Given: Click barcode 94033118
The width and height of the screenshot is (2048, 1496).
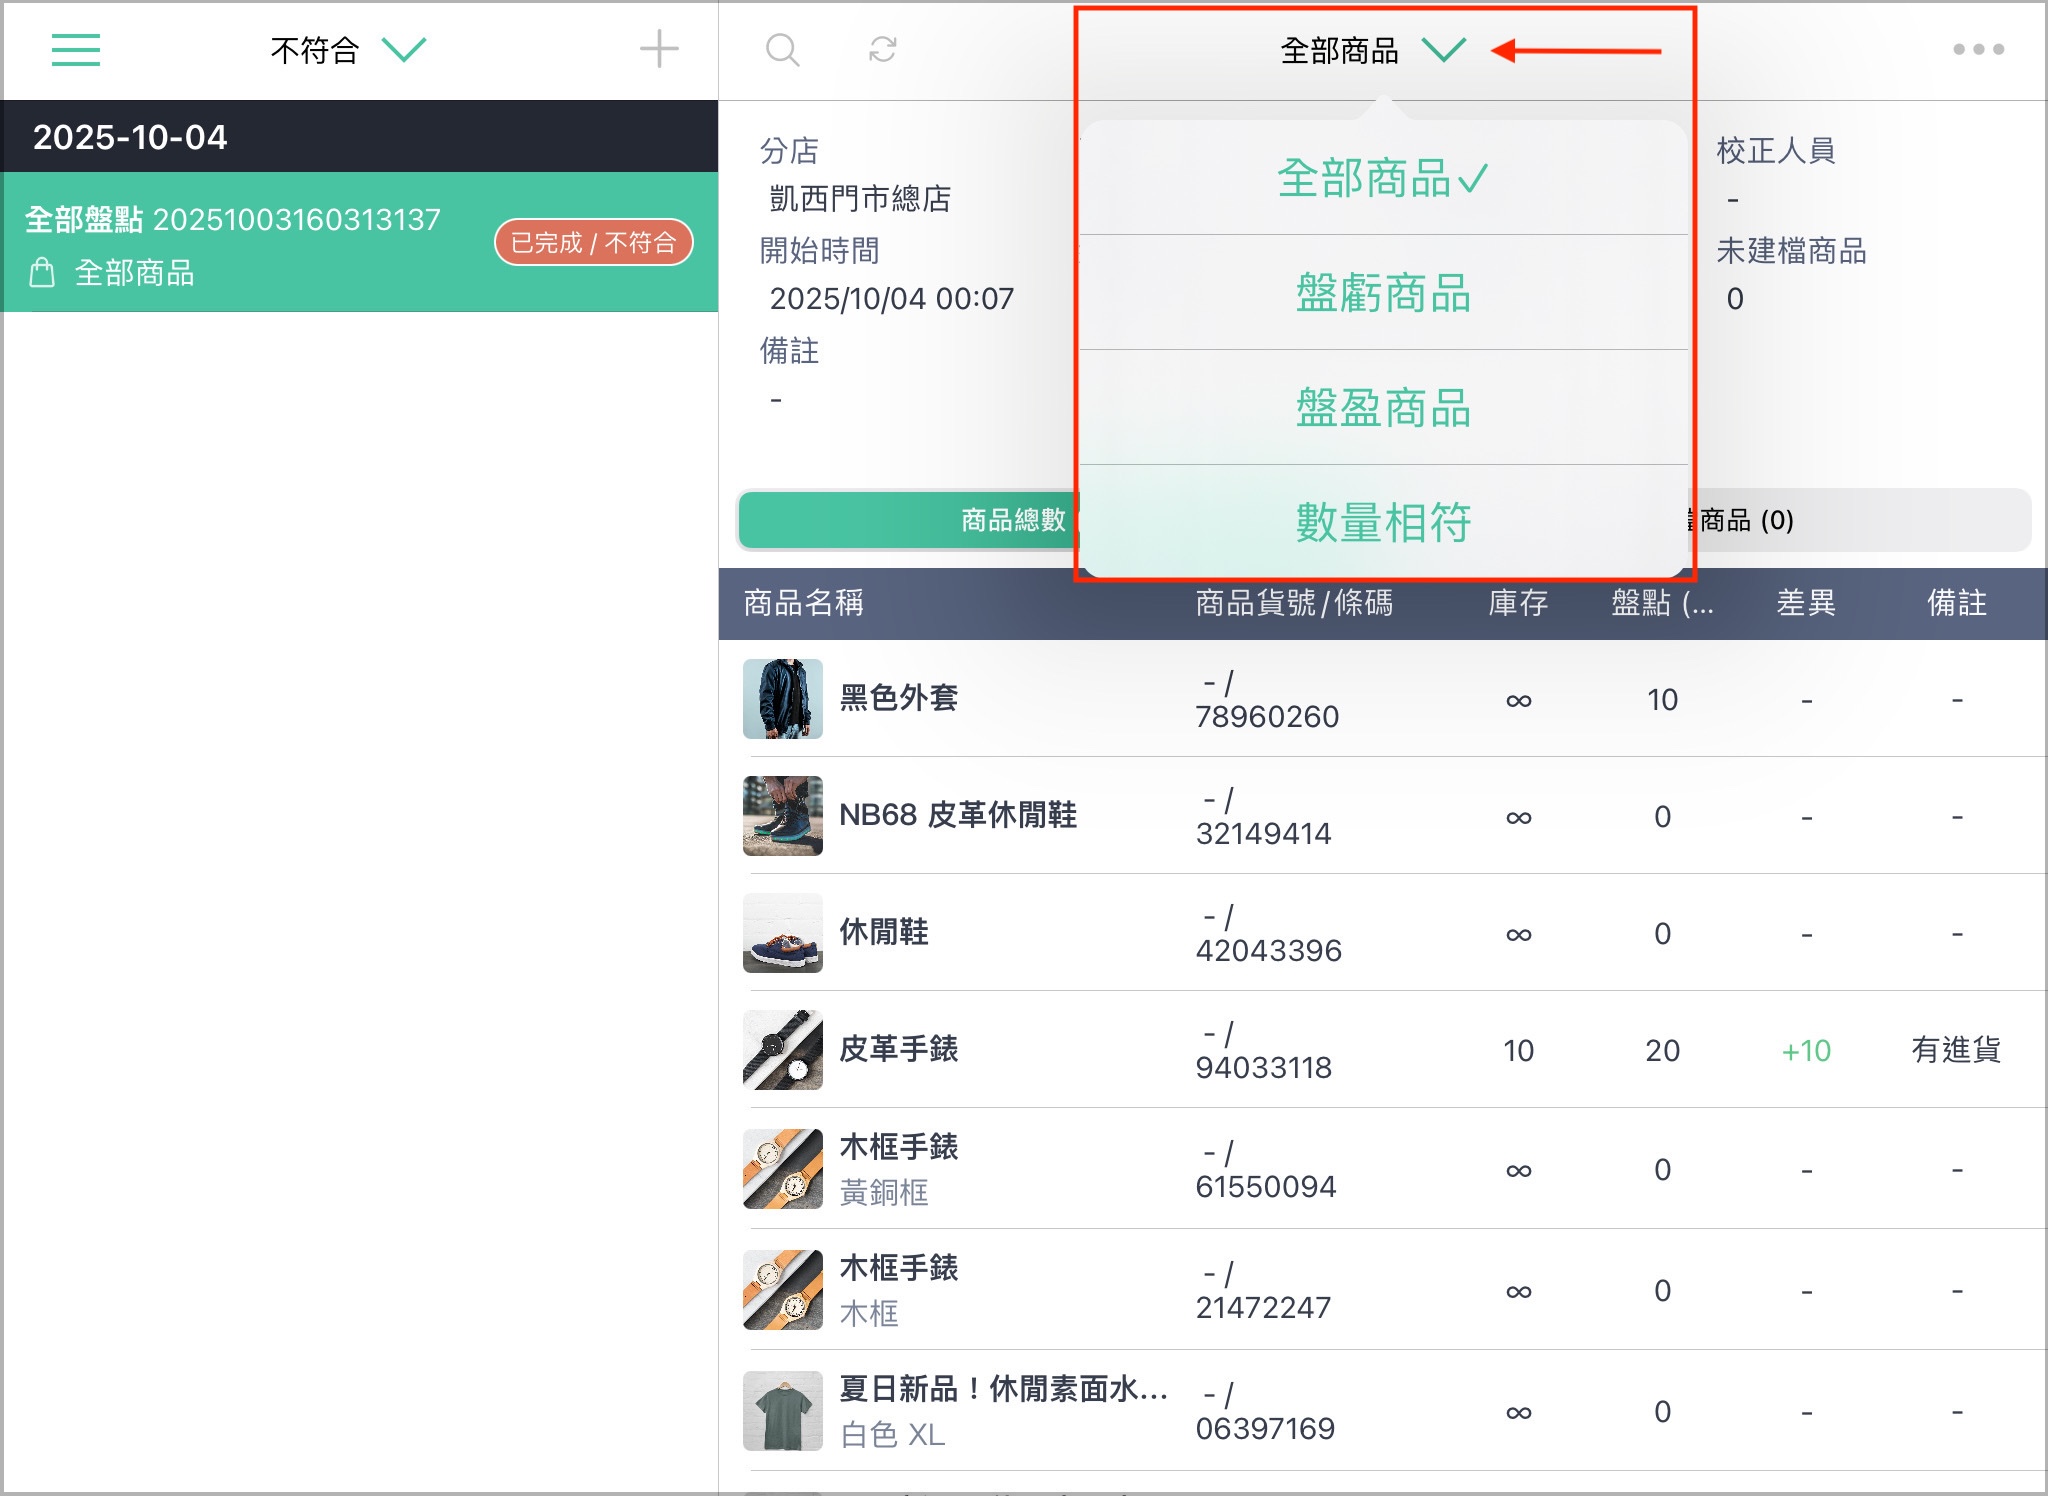Looking at the screenshot, I should pos(1263,1068).
